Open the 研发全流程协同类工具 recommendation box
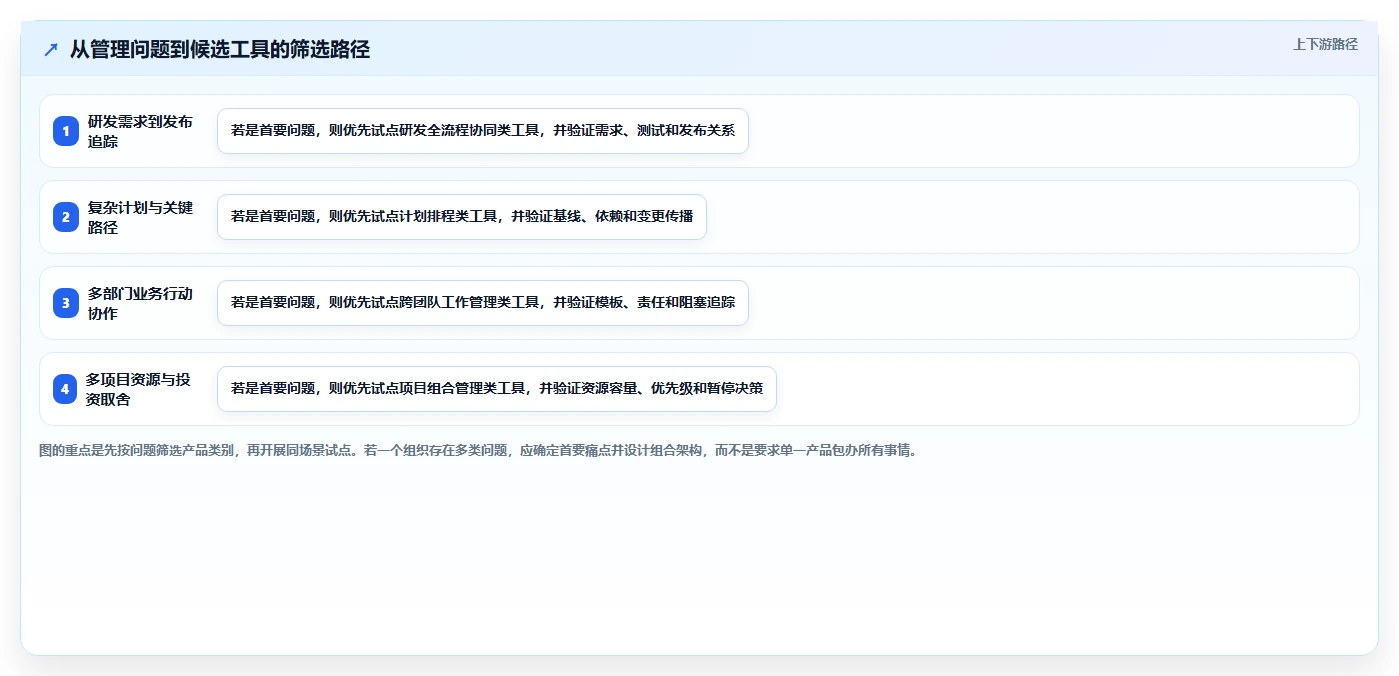Image resolution: width=1399 pixels, height=676 pixels. pyautogui.click(x=483, y=131)
